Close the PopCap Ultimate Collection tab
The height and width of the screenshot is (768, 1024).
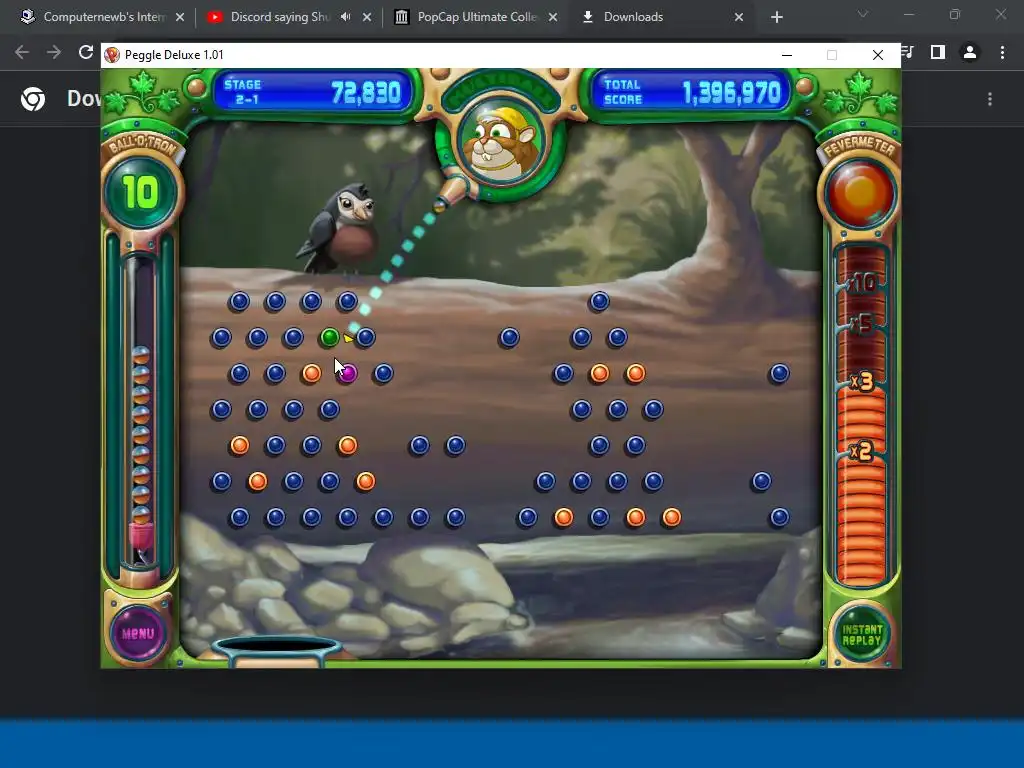click(553, 17)
